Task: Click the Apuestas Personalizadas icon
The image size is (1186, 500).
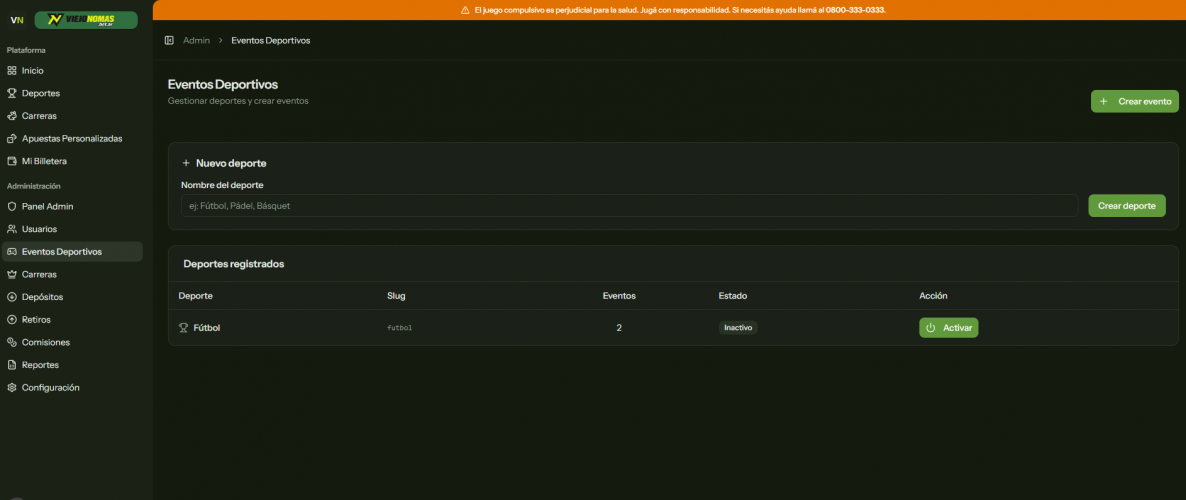Action: [x=11, y=138]
